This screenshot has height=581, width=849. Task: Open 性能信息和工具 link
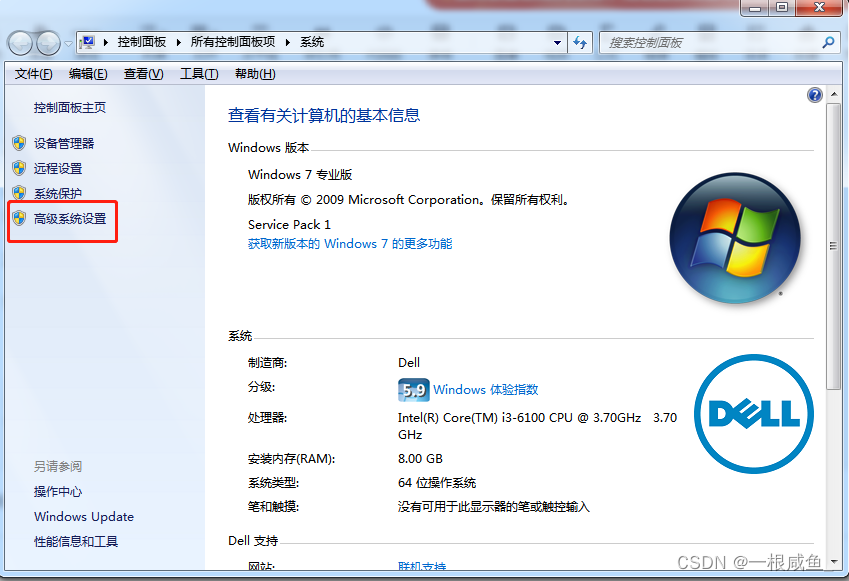point(76,541)
